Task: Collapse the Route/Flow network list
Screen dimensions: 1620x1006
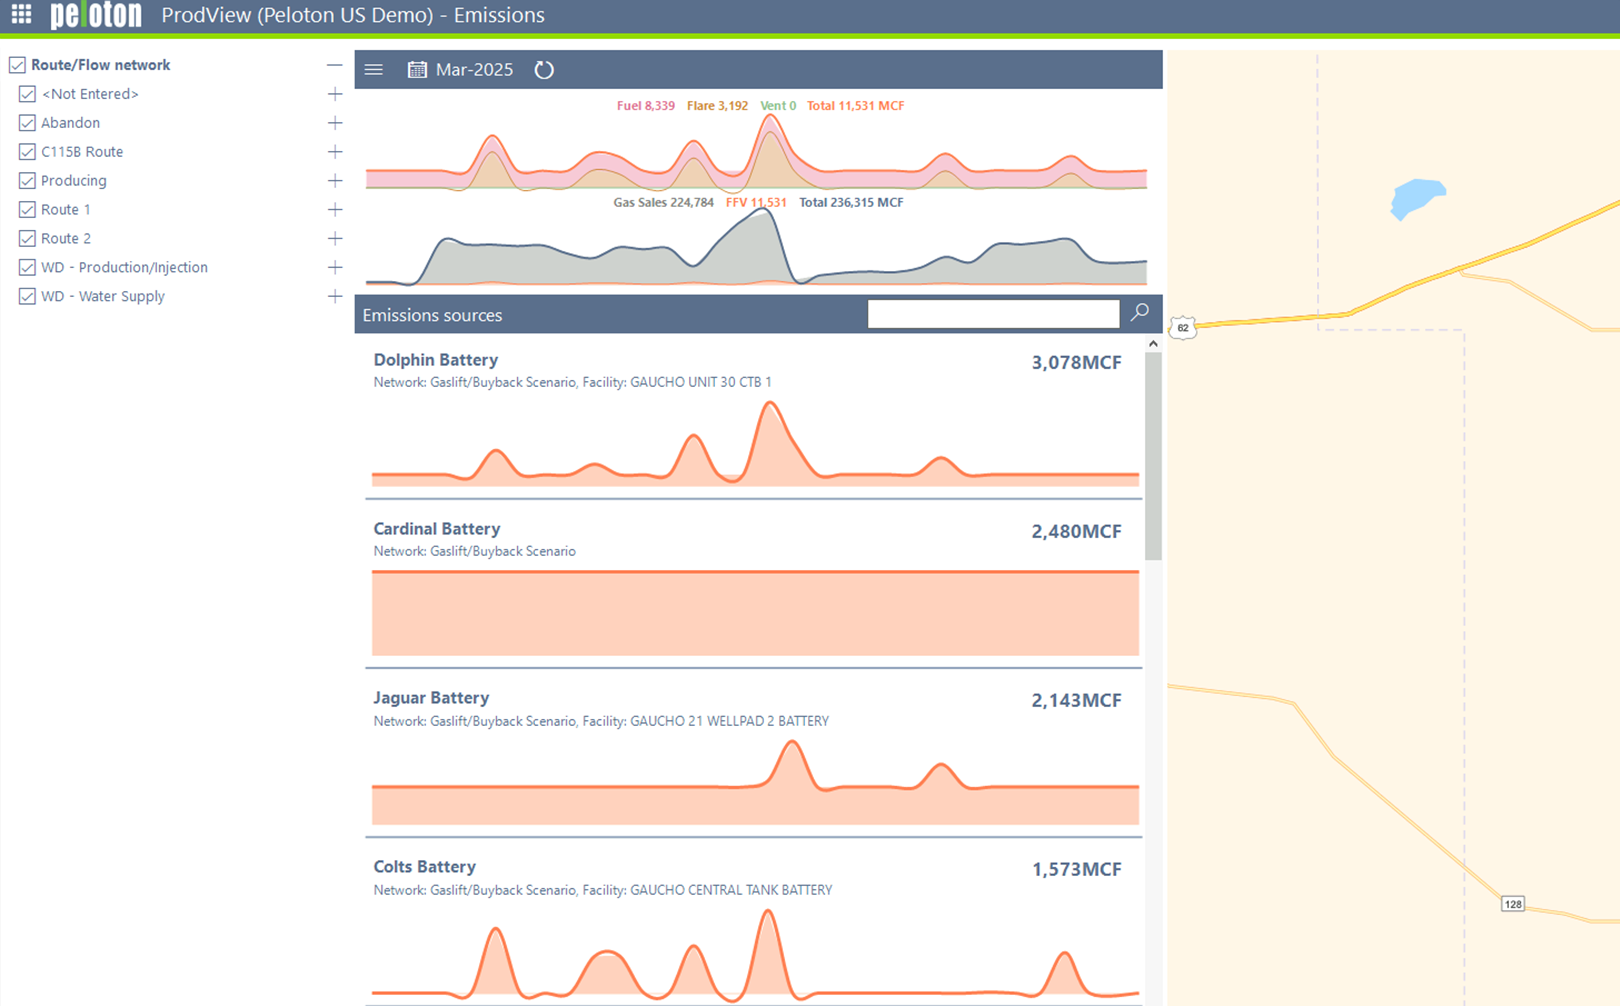Action: (x=335, y=64)
